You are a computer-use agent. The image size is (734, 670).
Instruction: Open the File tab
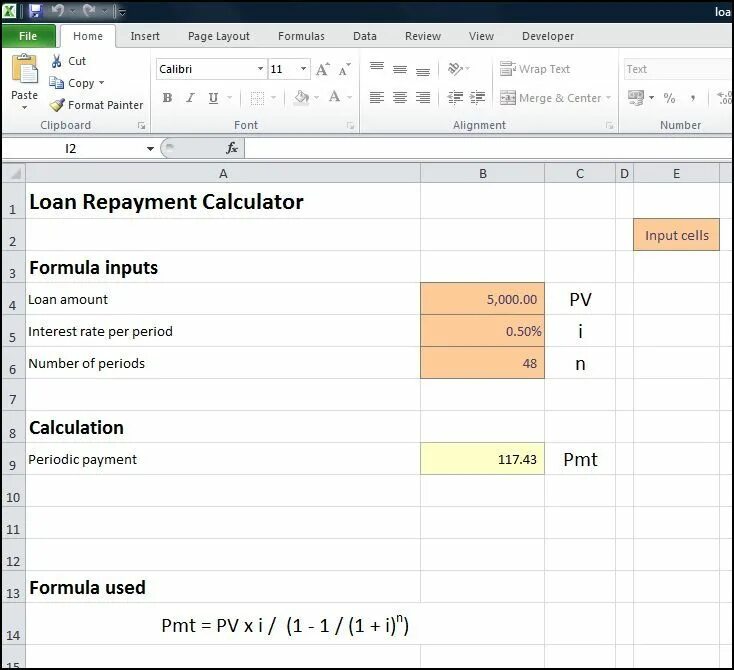pyautogui.click(x=28, y=36)
